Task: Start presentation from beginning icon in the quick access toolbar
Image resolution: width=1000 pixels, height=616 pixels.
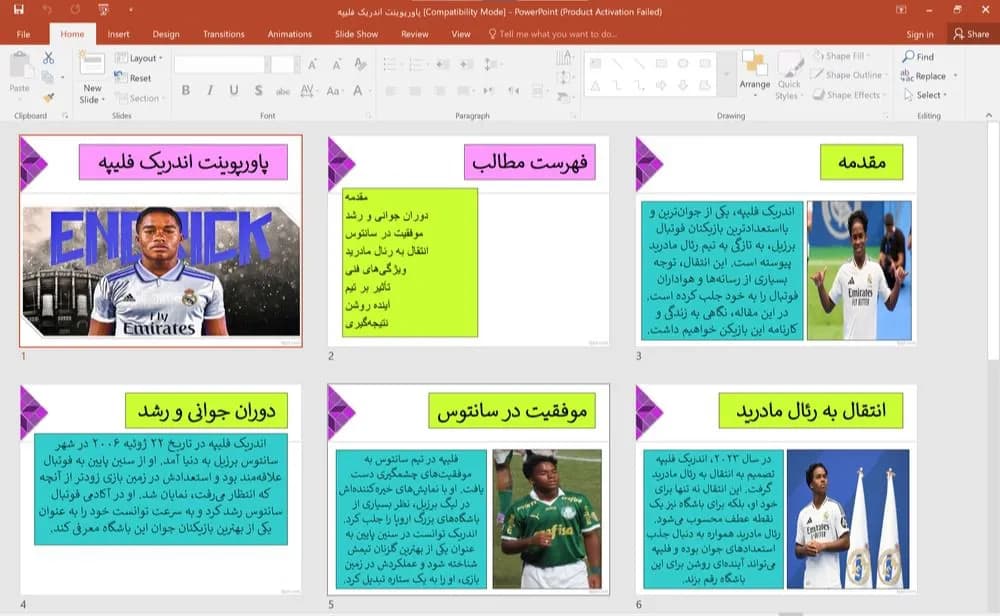Action: click(103, 10)
